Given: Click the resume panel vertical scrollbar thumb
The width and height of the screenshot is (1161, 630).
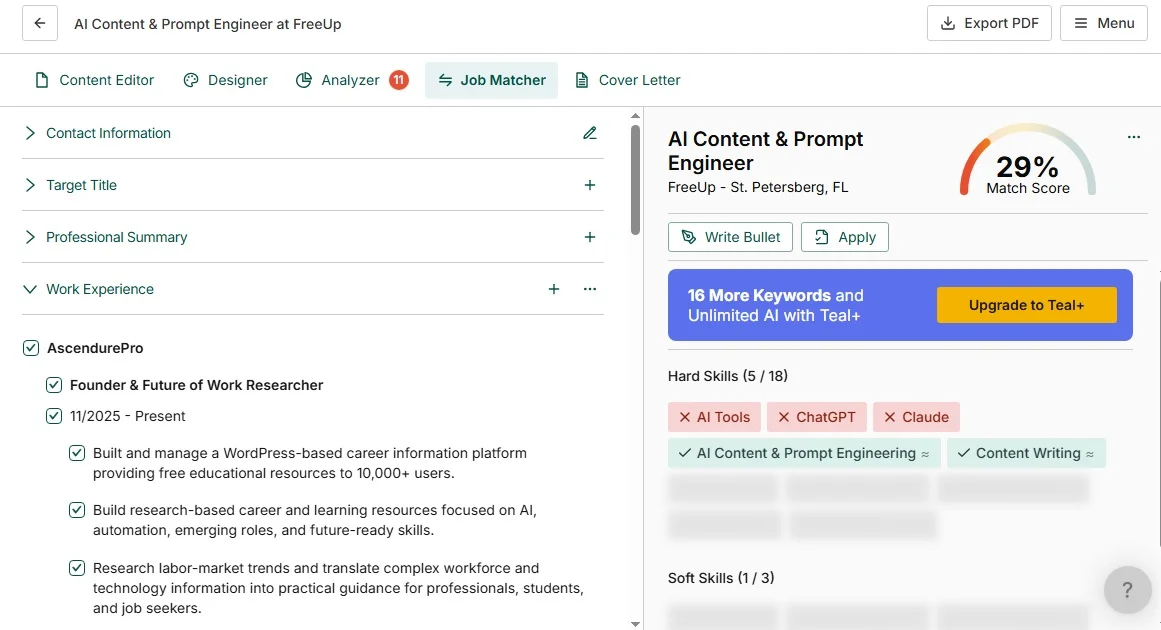Looking at the screenshot, I should pos(635,180).
